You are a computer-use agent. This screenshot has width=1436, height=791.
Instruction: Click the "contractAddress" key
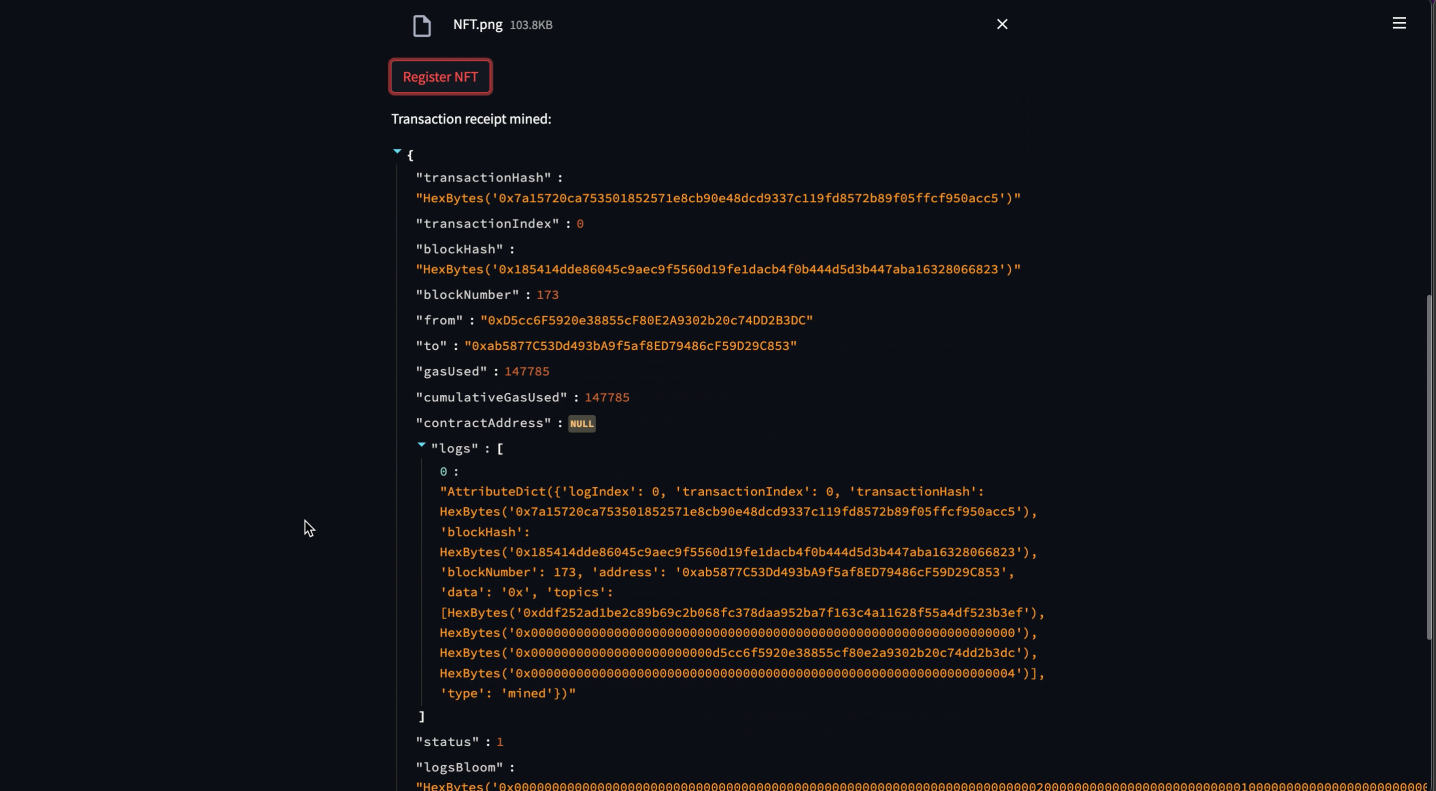484,423
